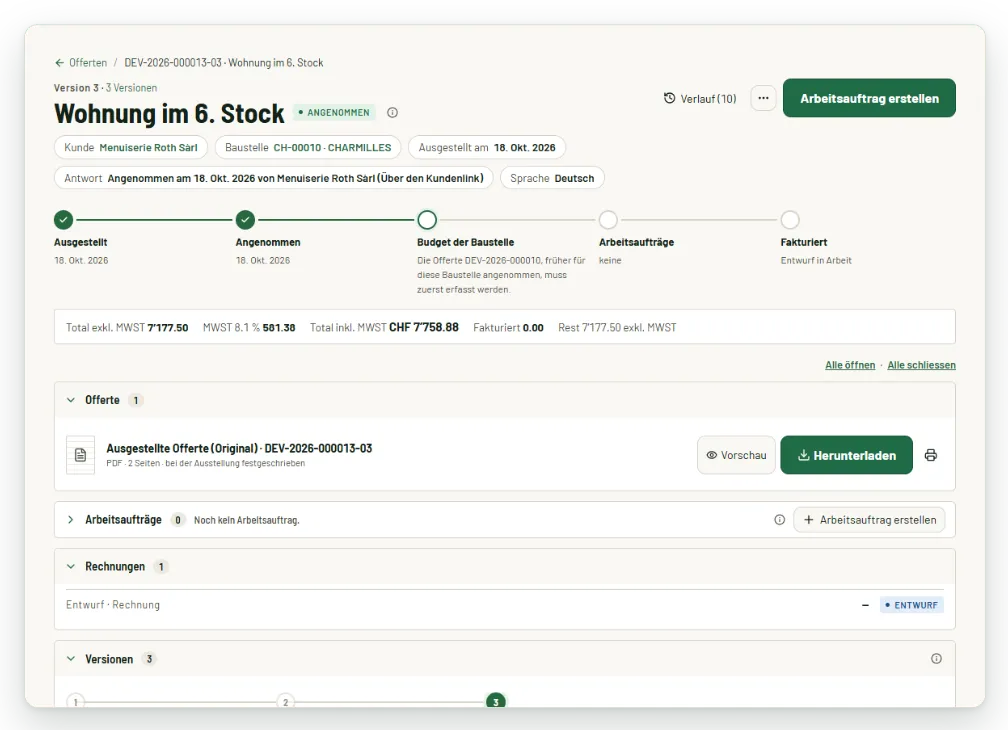Click Alle öffnen link
1008x730 pixels.
tap(850, 365)
